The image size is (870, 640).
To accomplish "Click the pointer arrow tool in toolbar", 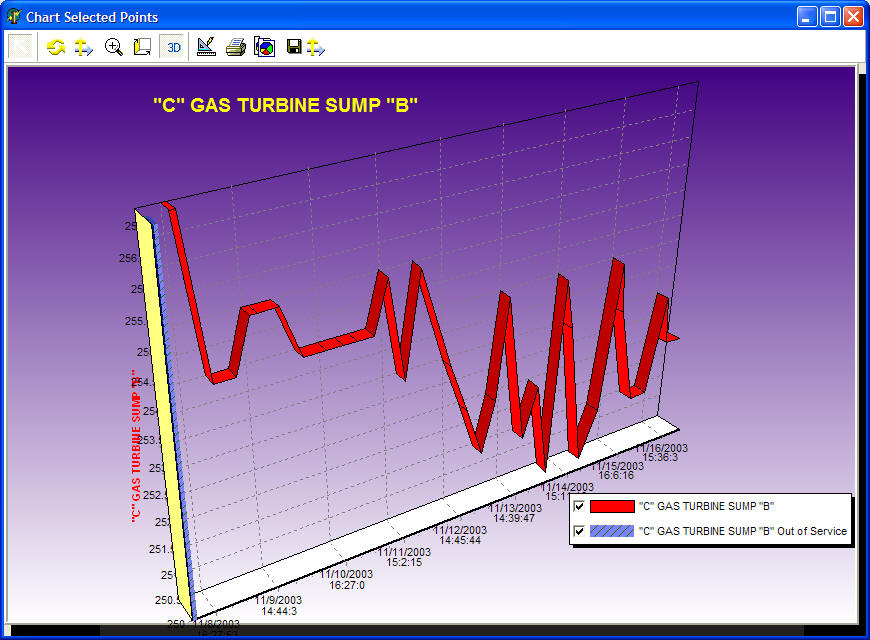I will click(x=21, y=47).
